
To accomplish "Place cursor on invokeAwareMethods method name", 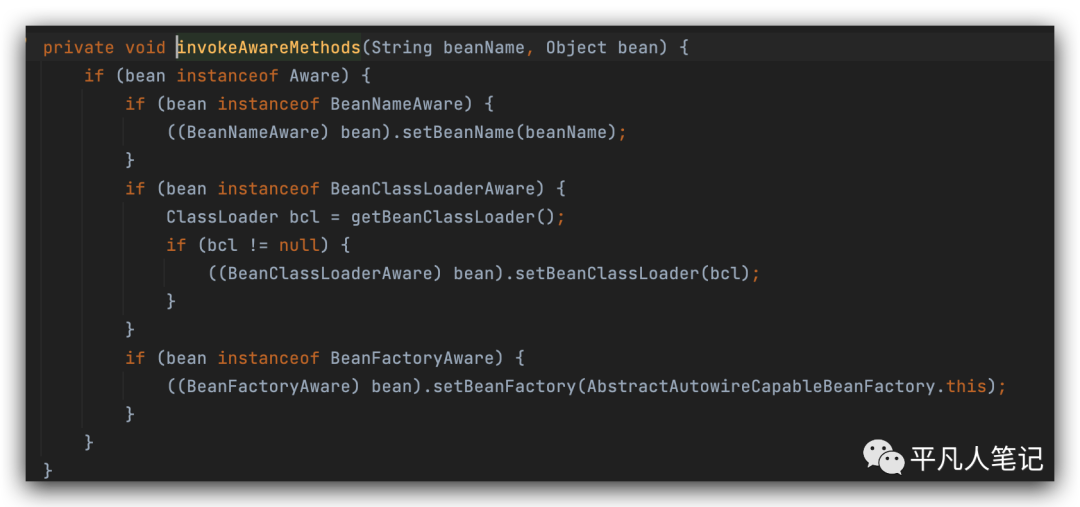I will pyautogui.click(x=268, y=47).
